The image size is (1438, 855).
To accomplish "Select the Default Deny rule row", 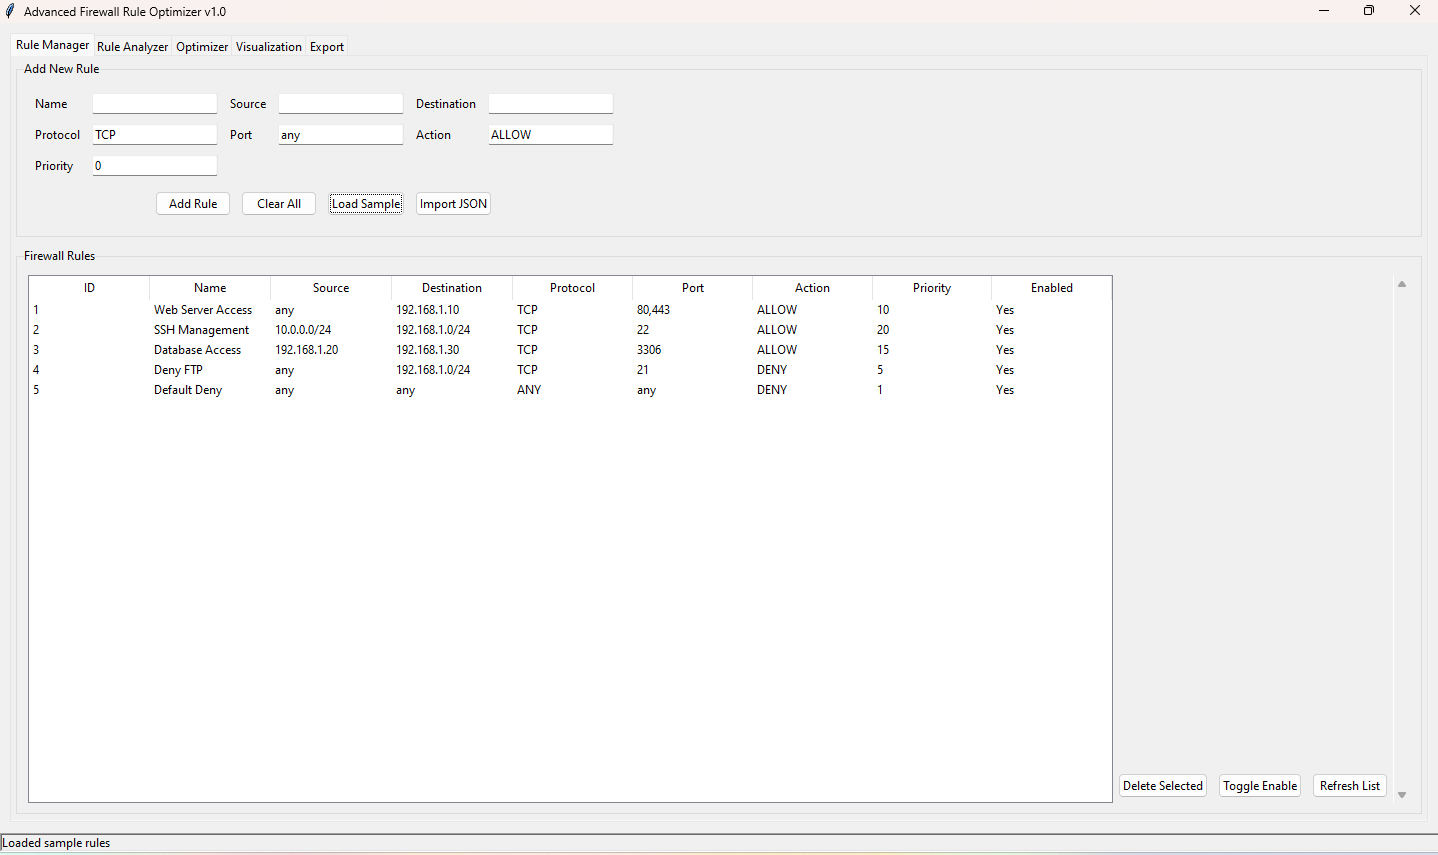I will coord(188,390).
